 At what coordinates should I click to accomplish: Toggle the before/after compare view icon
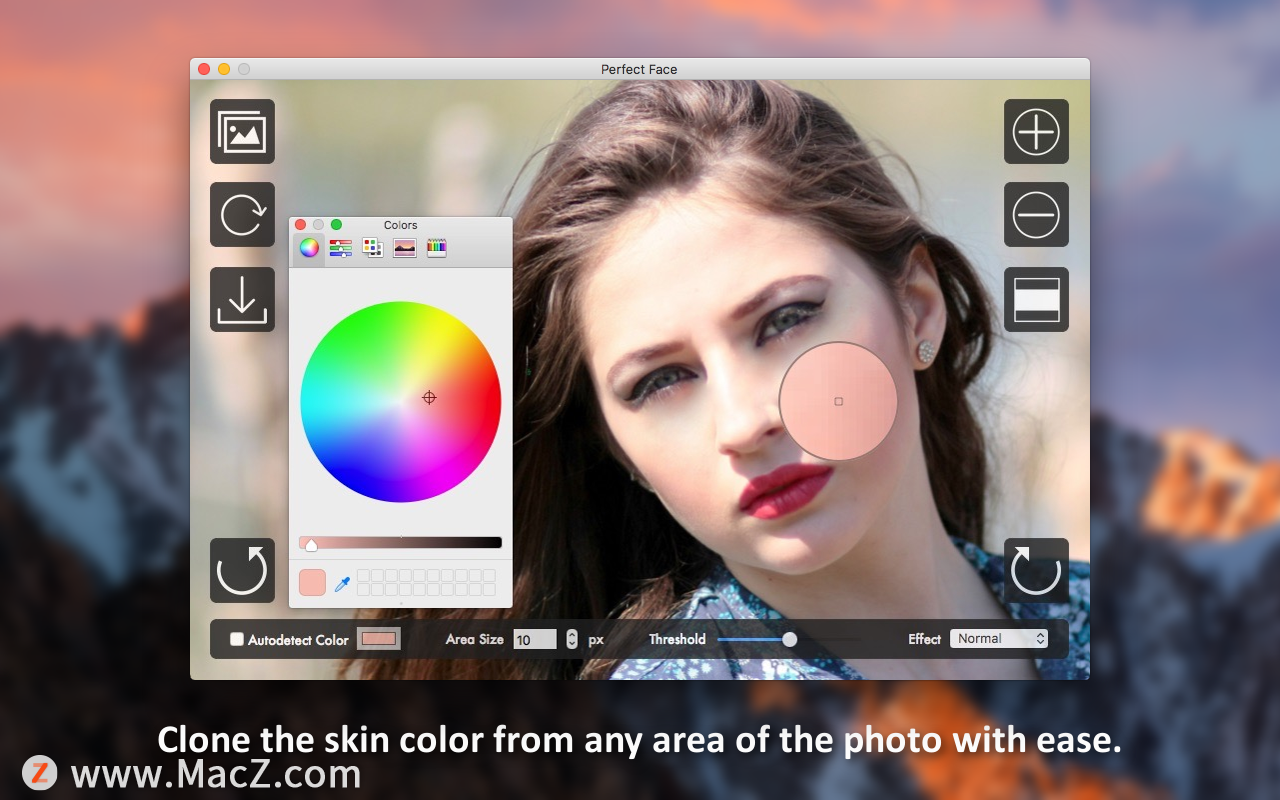coord(1036,299)
